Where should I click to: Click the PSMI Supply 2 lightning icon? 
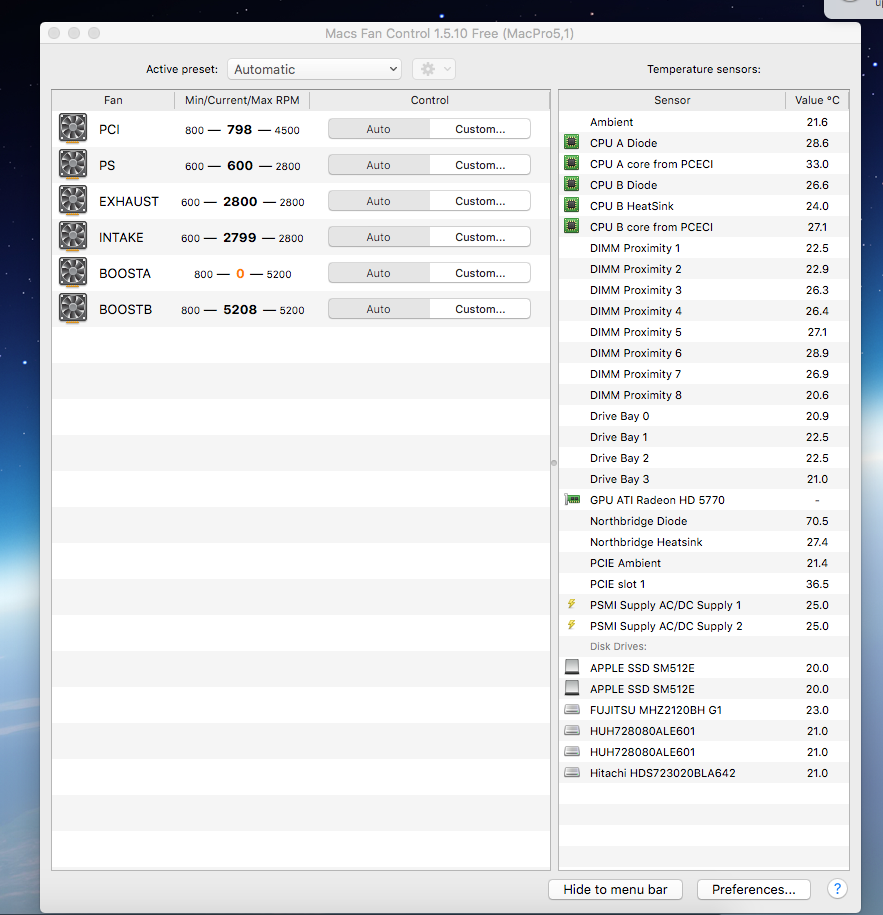(572, 625)
